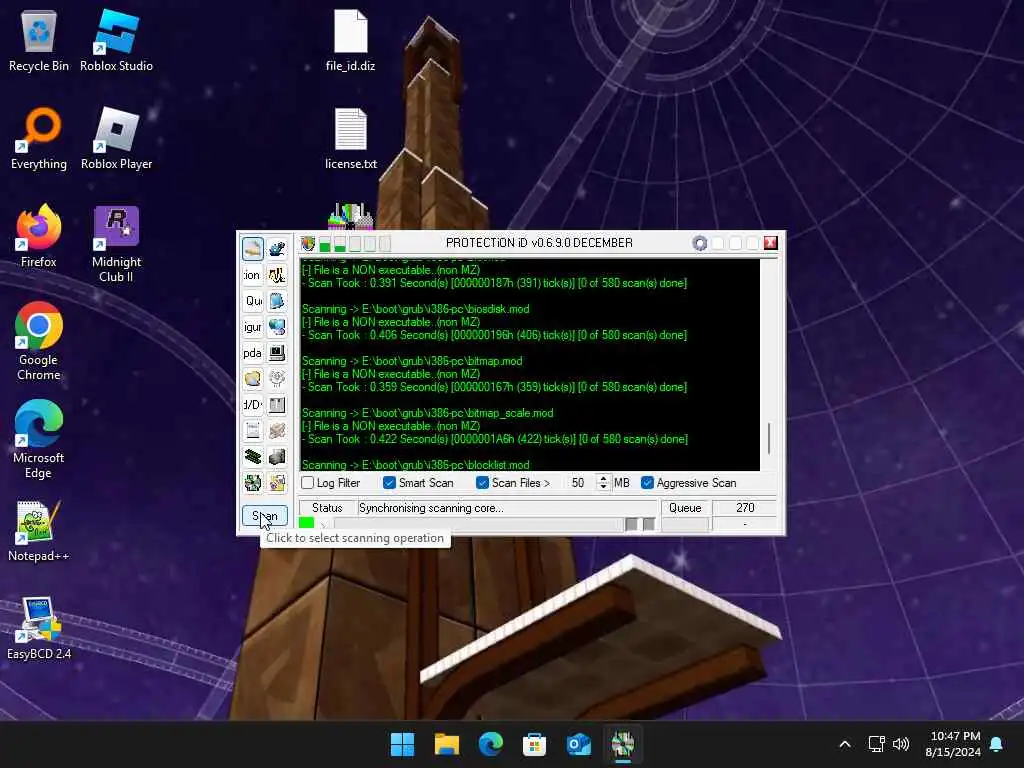
Task: Click the blue plug icon beside the hand
Action: [277, 249]
